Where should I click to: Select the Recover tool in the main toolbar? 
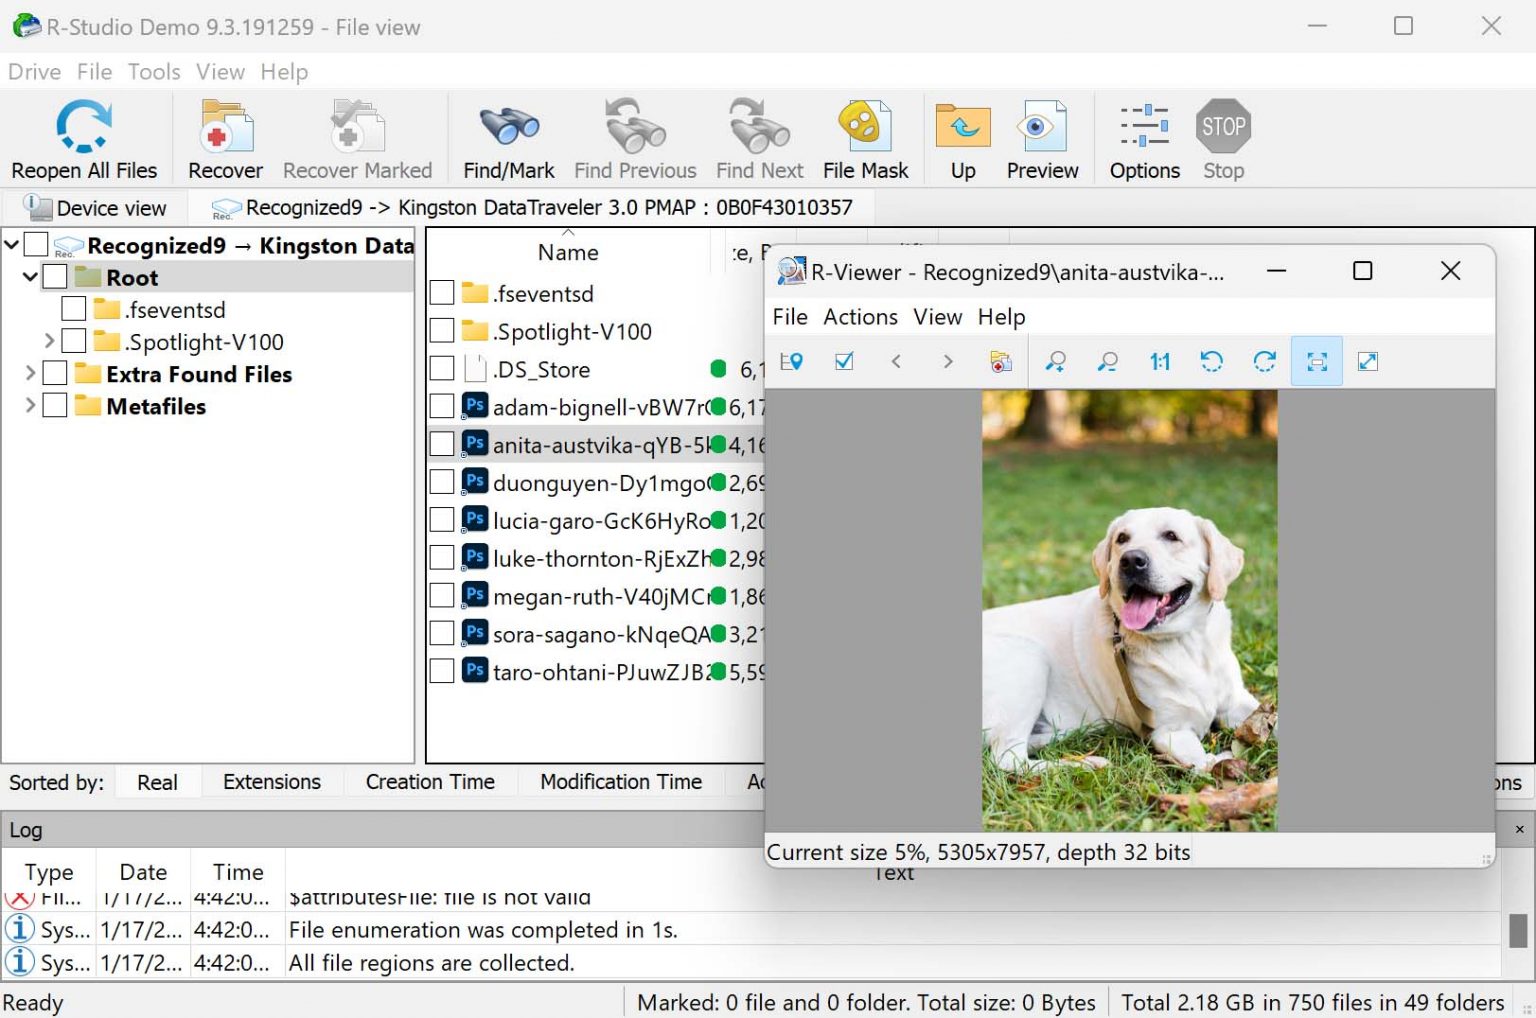click(x=224, y=138)
